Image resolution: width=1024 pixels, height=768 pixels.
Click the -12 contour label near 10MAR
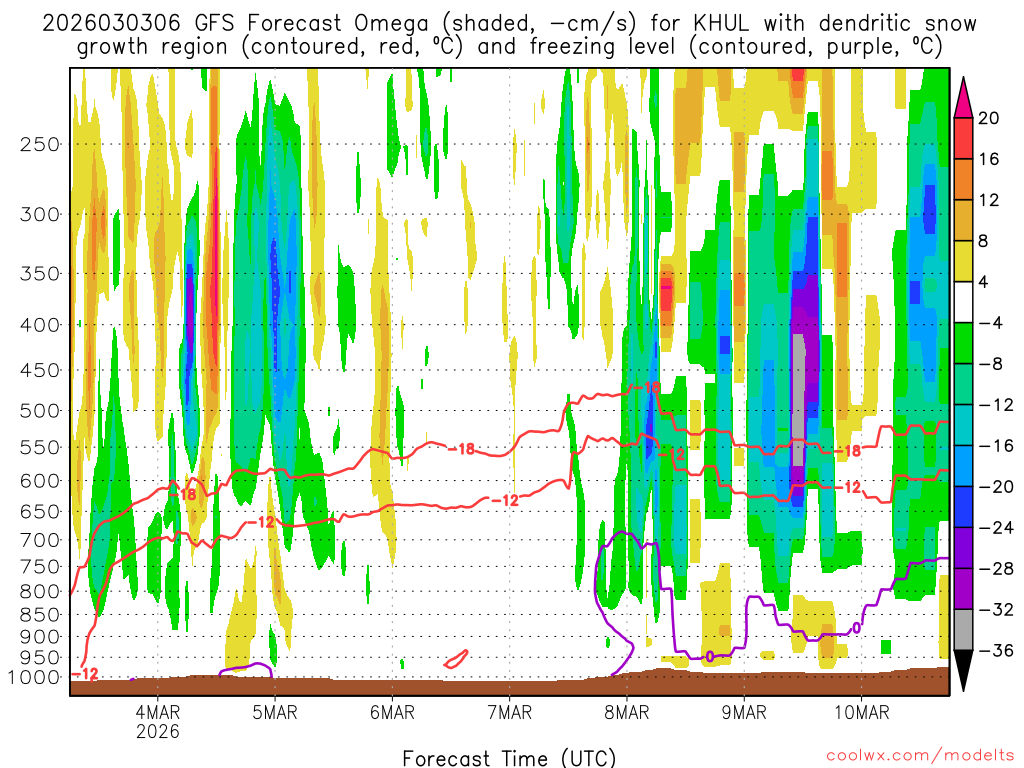pyautogui.click(x=848, y=487)
